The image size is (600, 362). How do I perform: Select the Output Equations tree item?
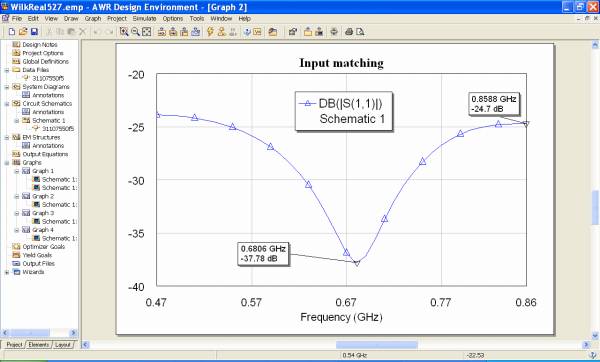click(x=45, y=154)
